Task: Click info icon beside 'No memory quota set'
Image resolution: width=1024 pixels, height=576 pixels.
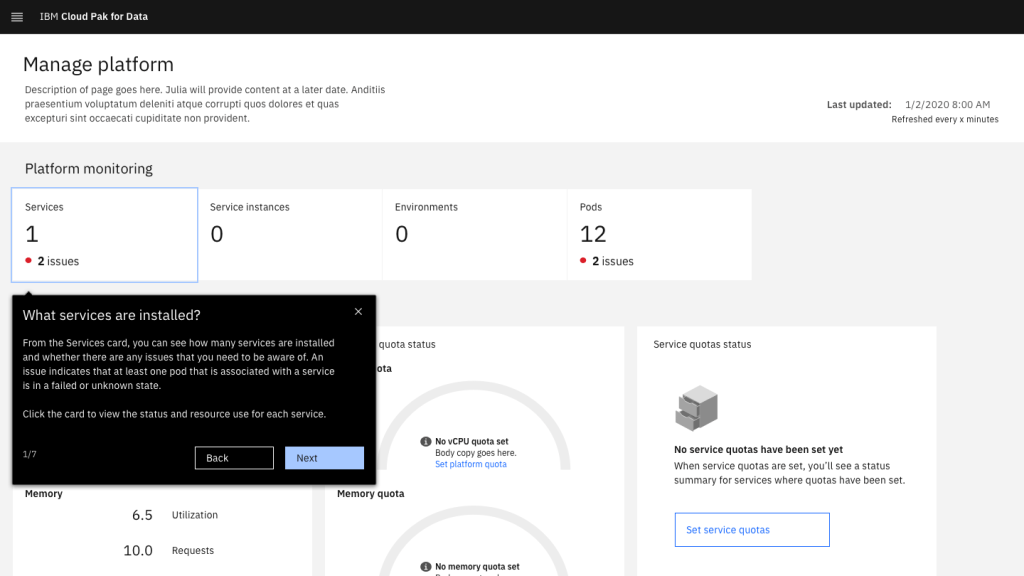Action: tap(426, 567)
